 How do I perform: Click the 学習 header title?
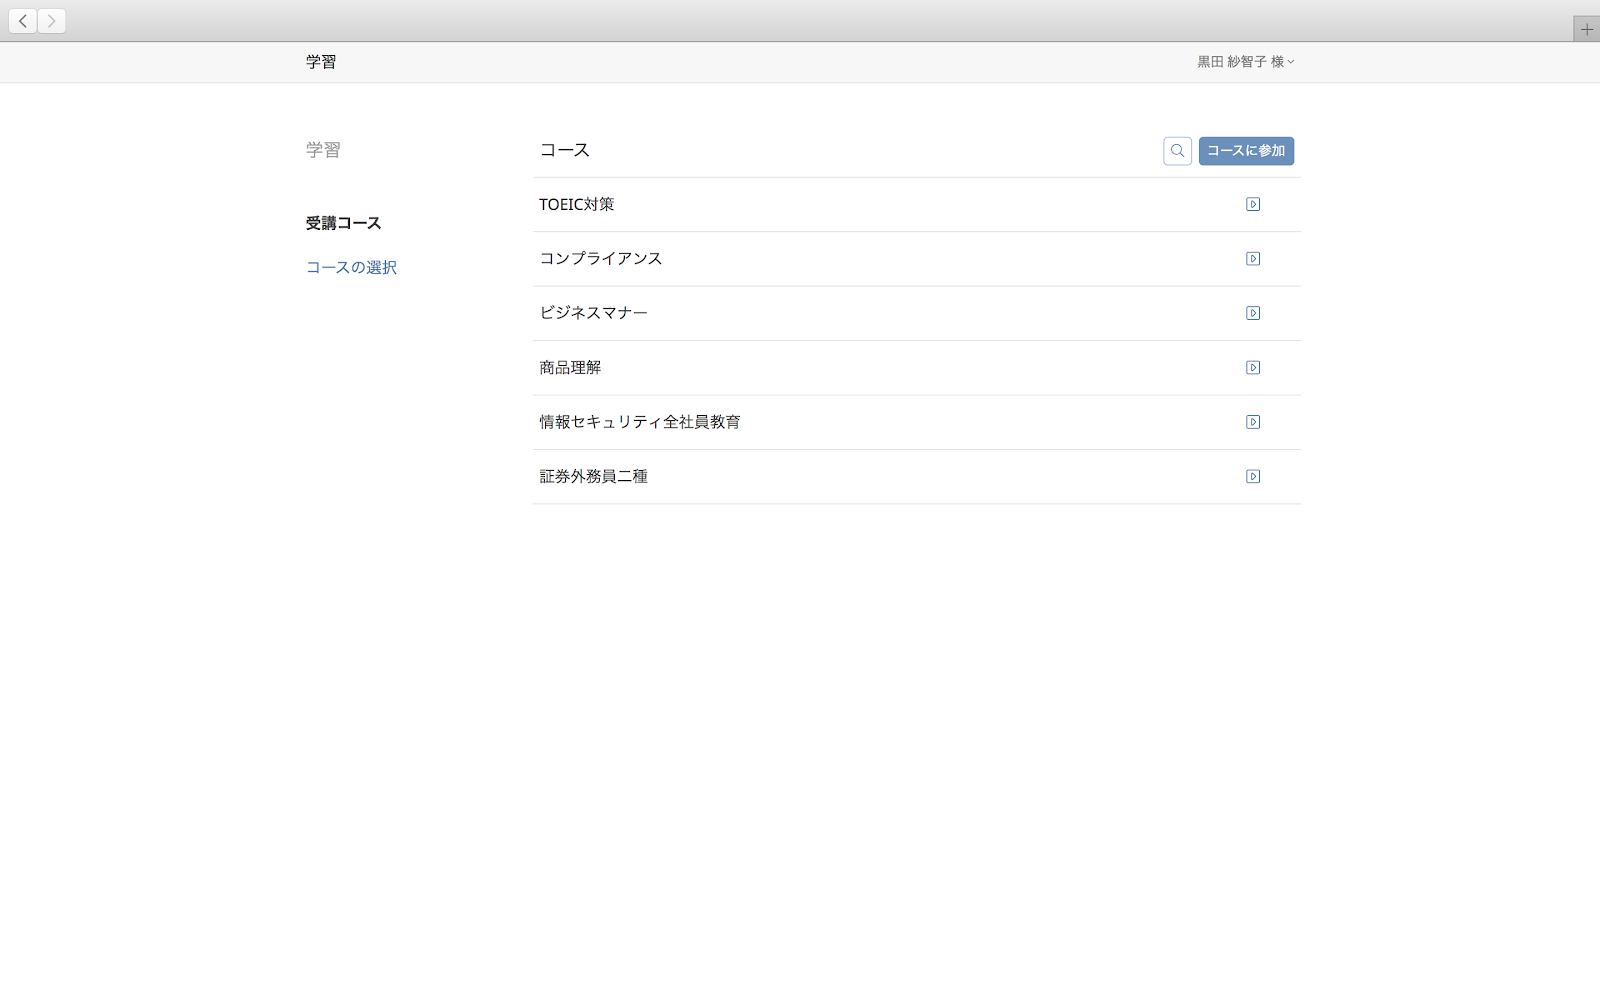click(x=321, y=62)
